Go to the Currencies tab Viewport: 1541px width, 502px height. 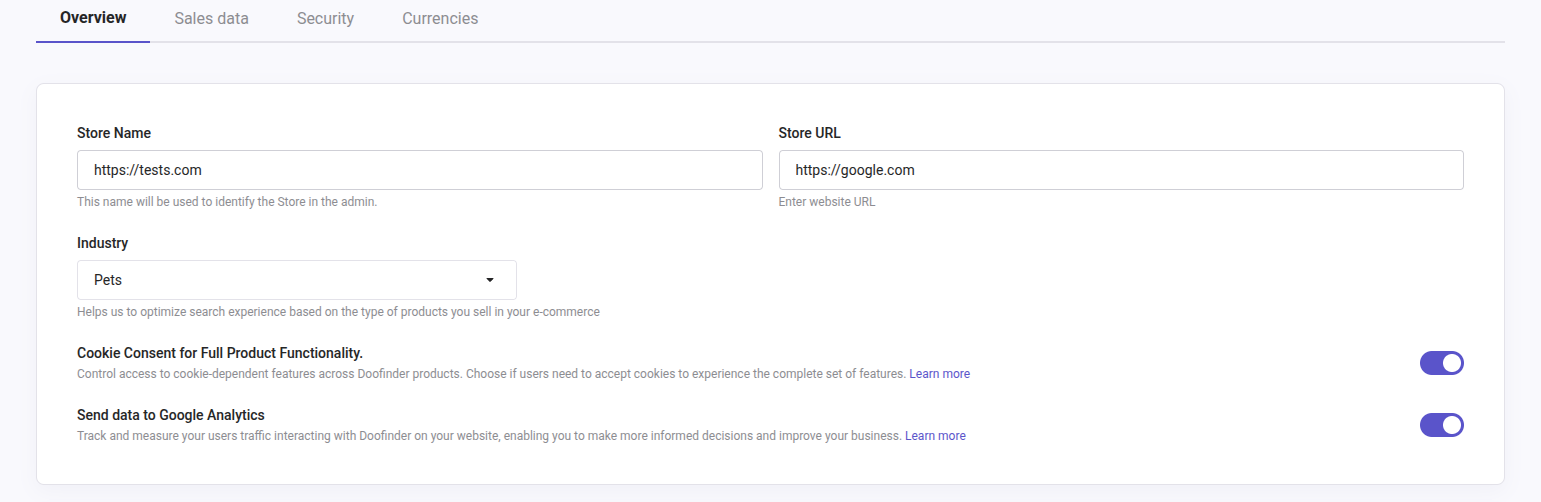click(440, 18)
